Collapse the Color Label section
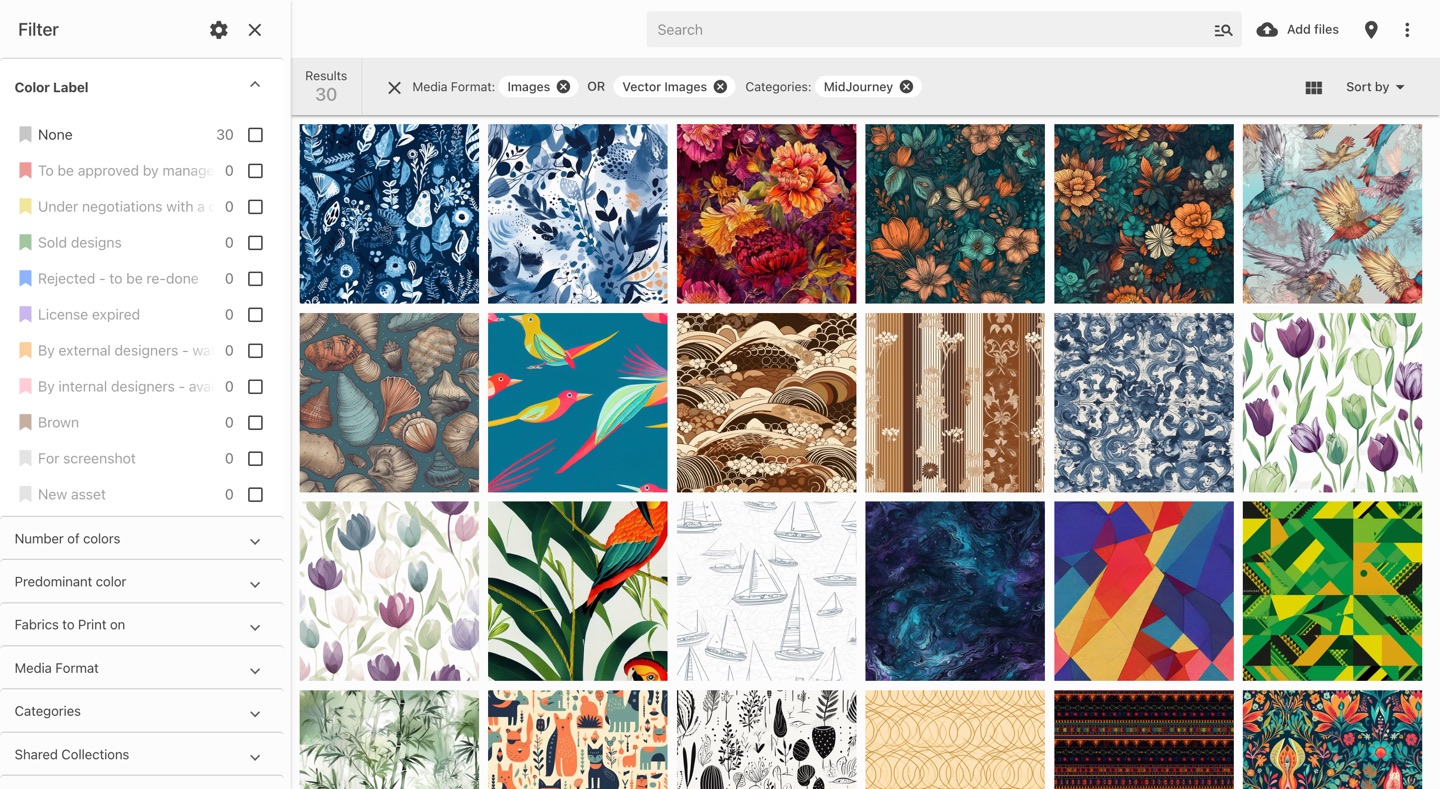1440x789 pixels. (255, 86)
